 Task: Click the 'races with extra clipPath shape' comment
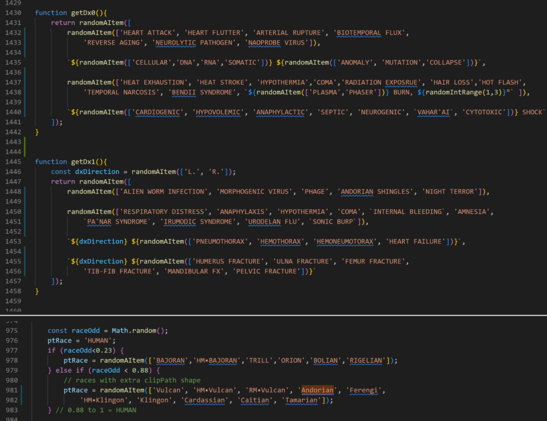click(132, 380)
